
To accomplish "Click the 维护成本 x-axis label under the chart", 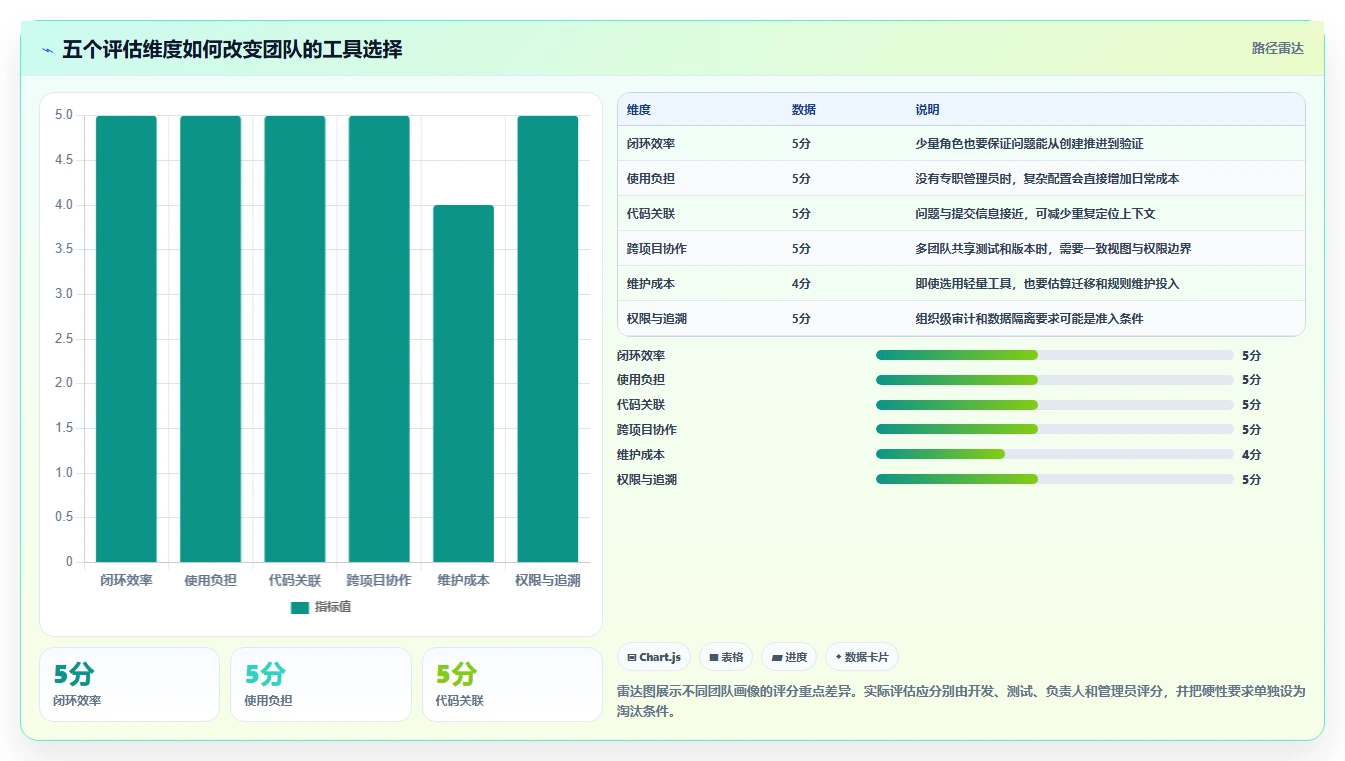I will [463, 580].
